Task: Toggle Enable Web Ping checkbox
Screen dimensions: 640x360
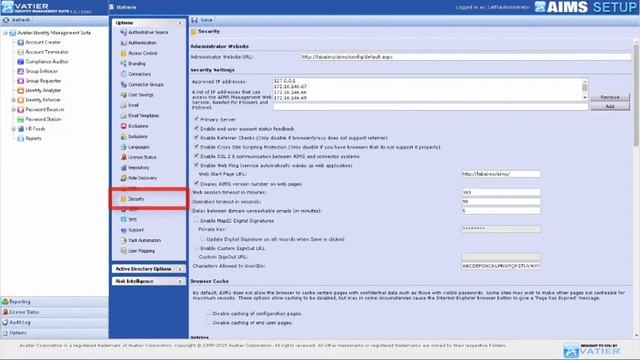Action: [x=196, y=165]
